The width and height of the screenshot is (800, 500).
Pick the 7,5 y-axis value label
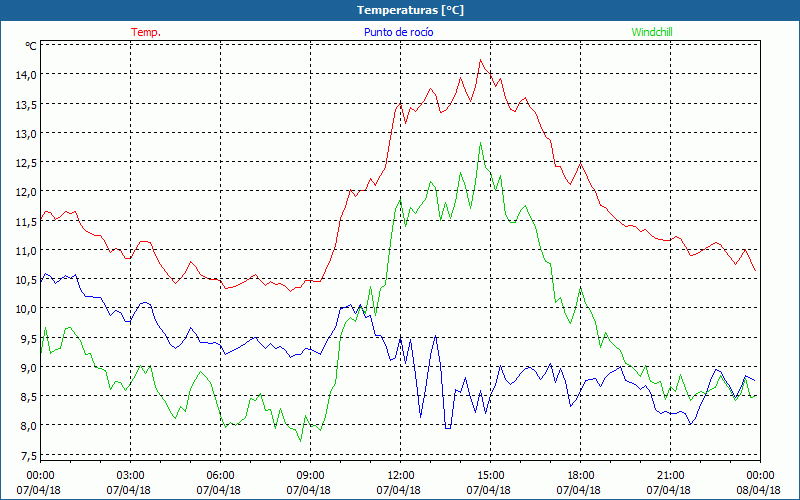point(24,456)
